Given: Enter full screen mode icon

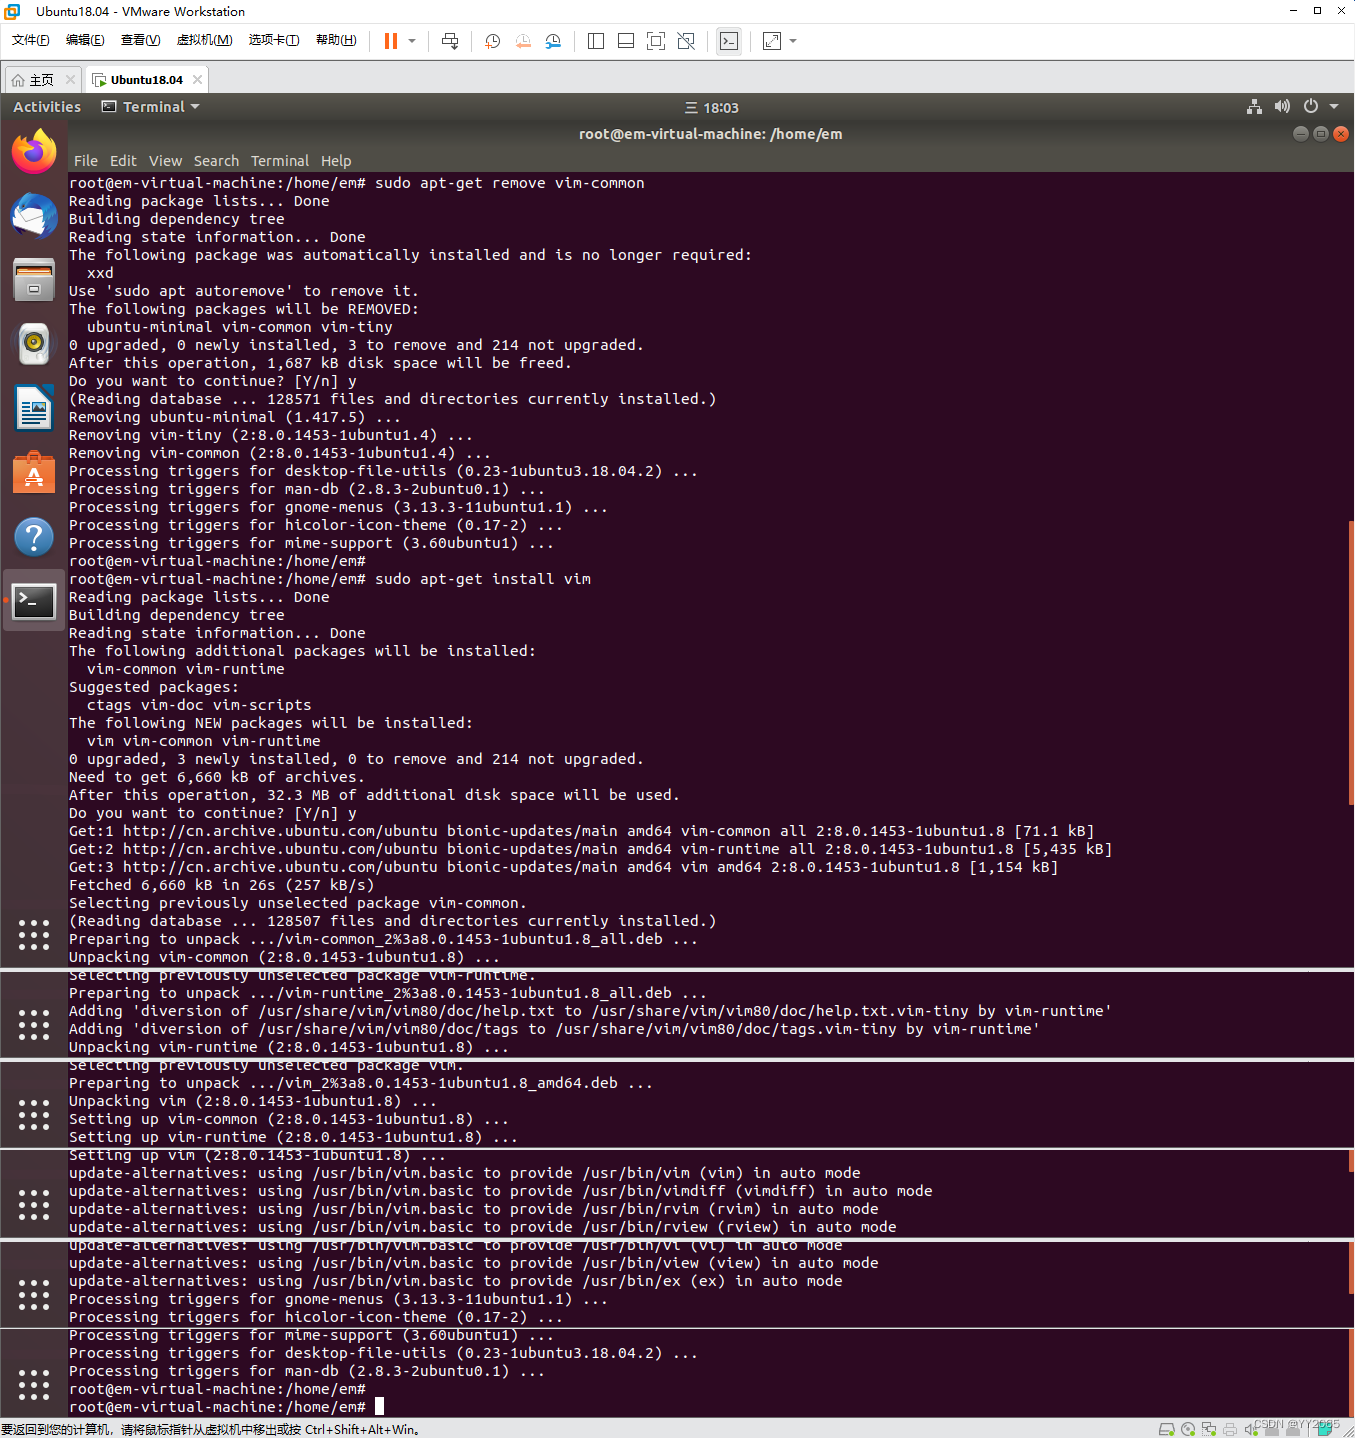Looking at the screenshot, I should coord(656,41).
